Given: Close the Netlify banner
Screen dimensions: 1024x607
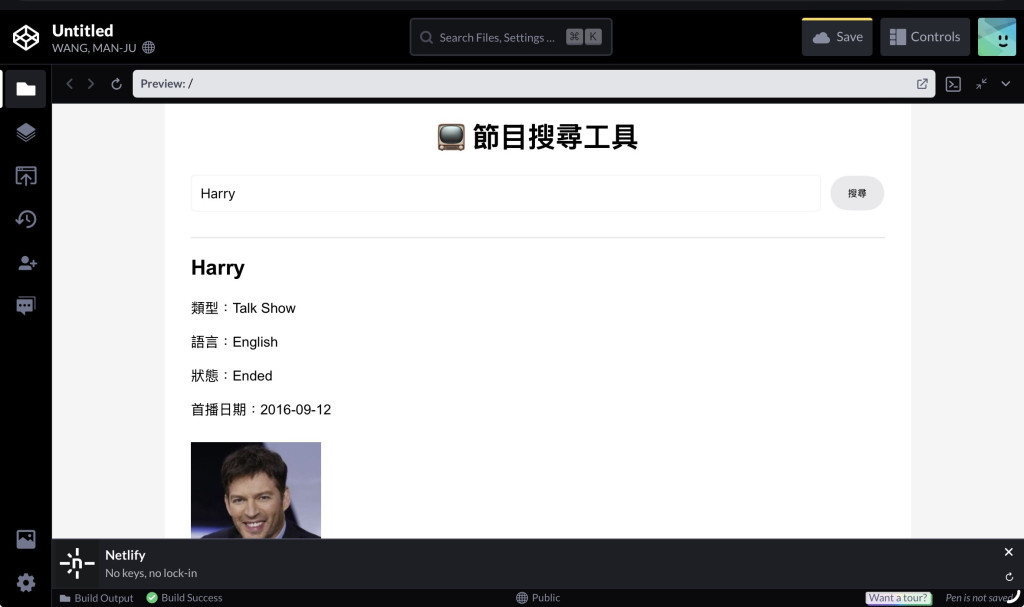Looking at the screenshot, I should 1008,552.
